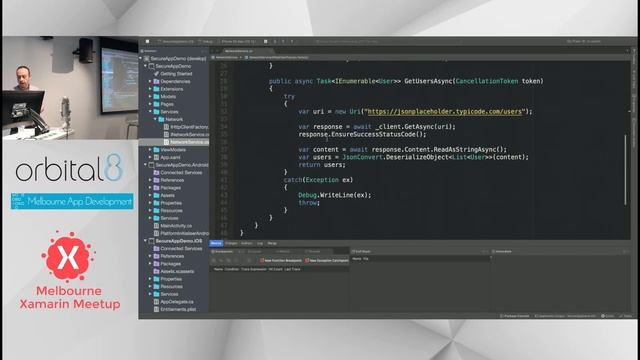Click References folder icon in Android project

tap(156, 180)
